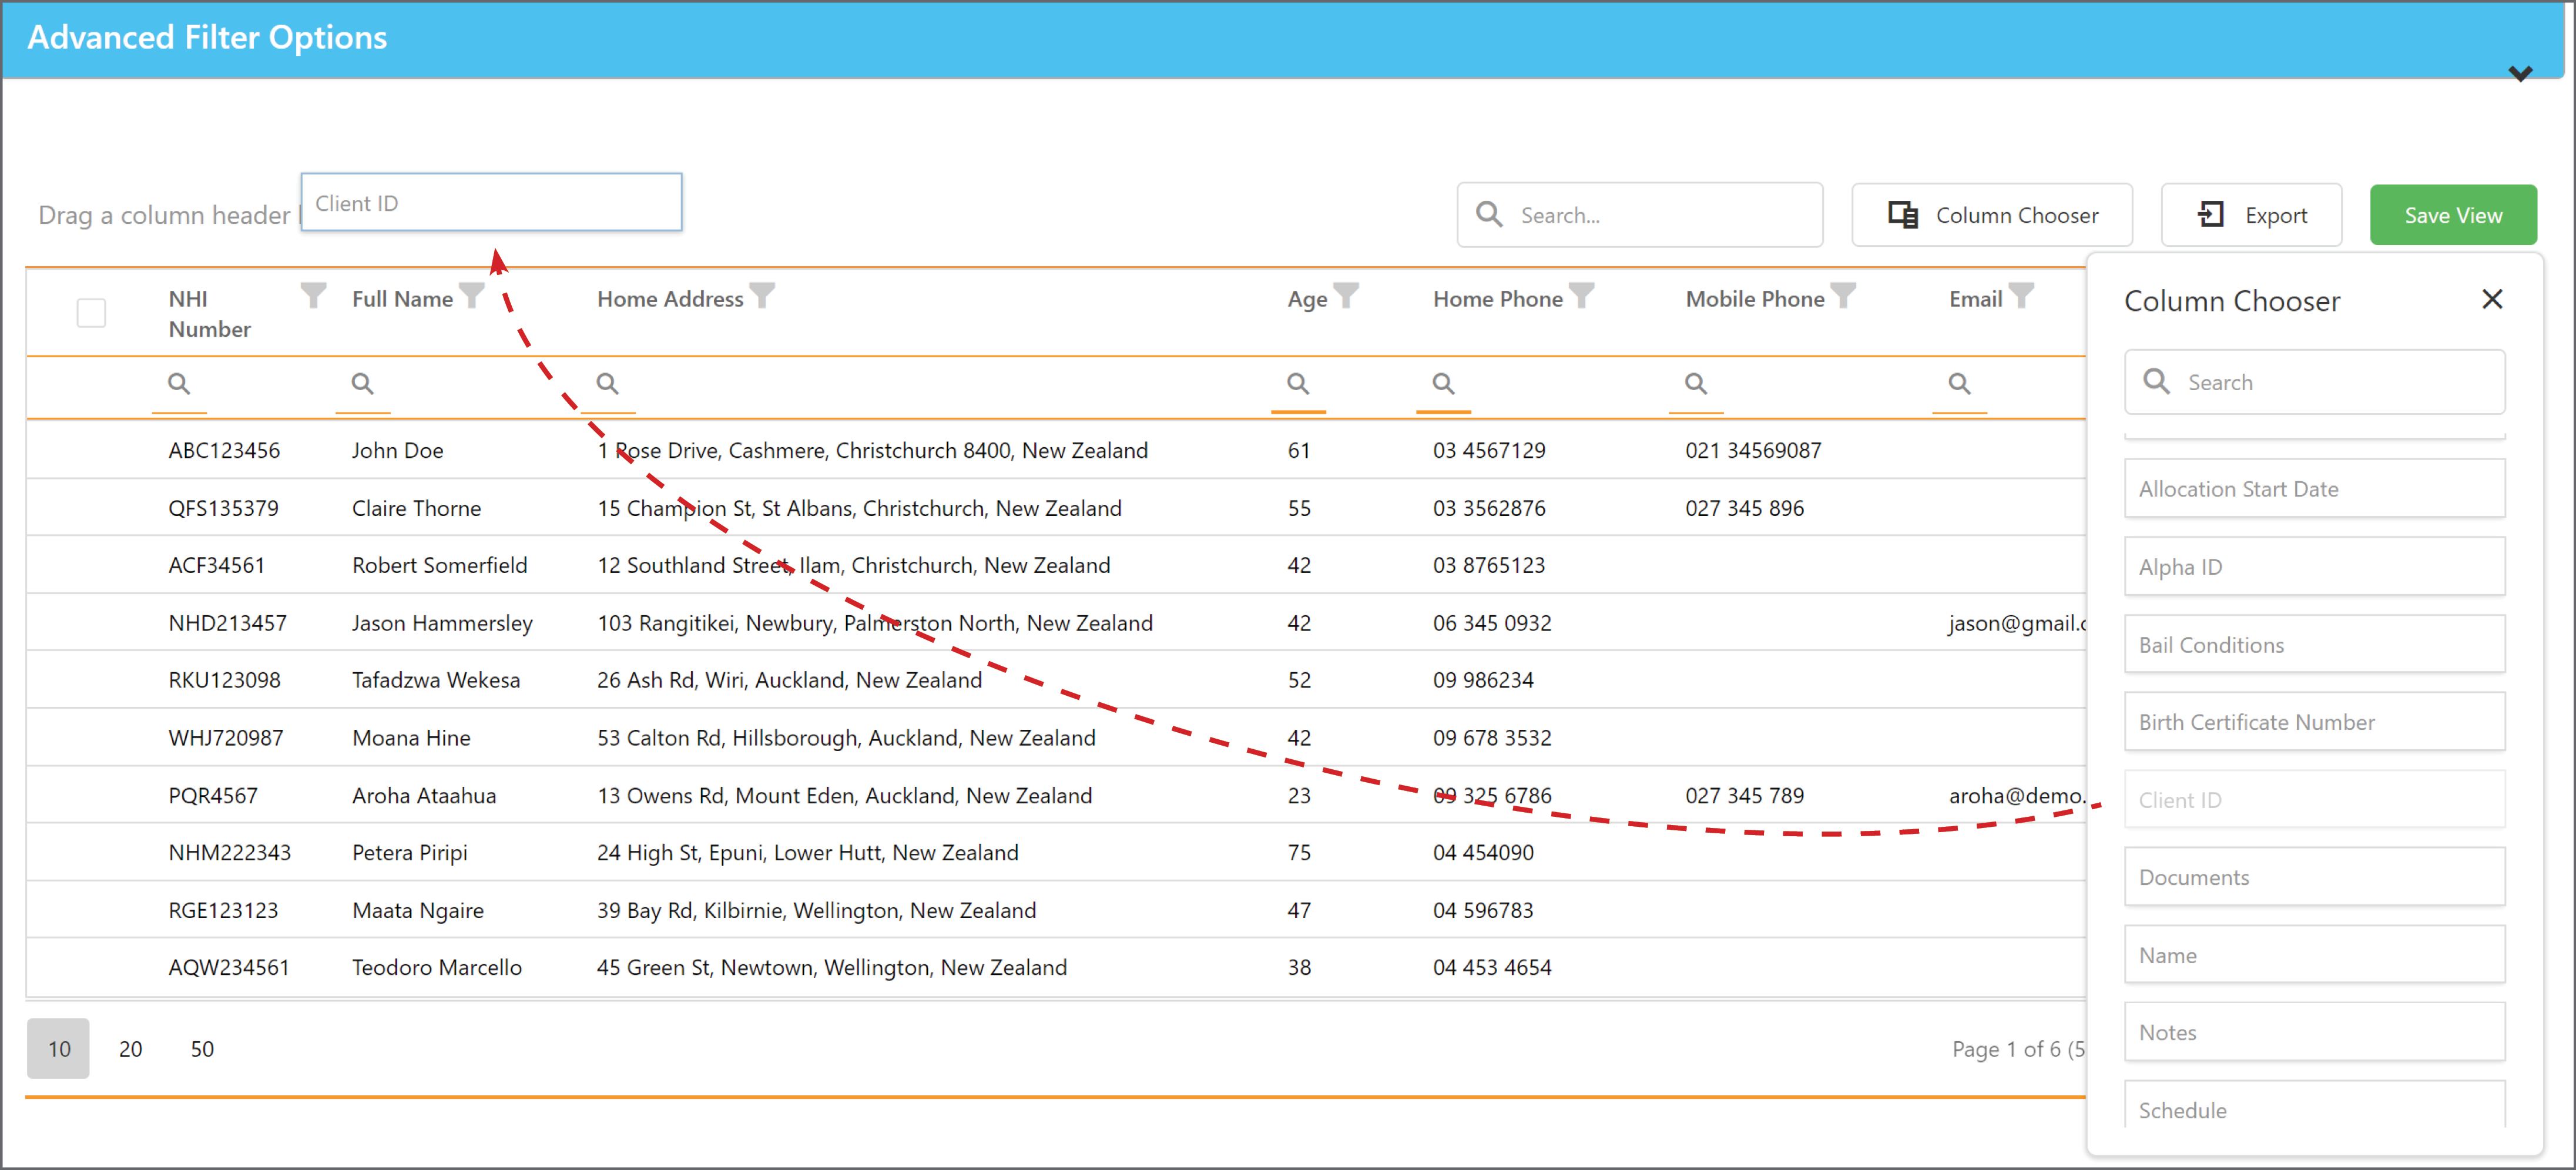Toggle the select-all rows checkbox

click(x=91, y=313)
